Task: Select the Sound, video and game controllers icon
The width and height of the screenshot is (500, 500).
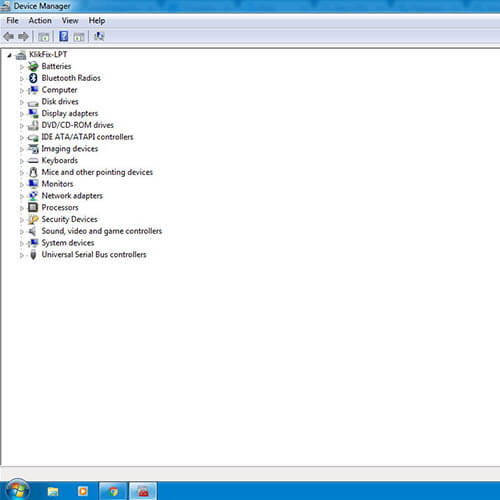Action: coord(33,231)
